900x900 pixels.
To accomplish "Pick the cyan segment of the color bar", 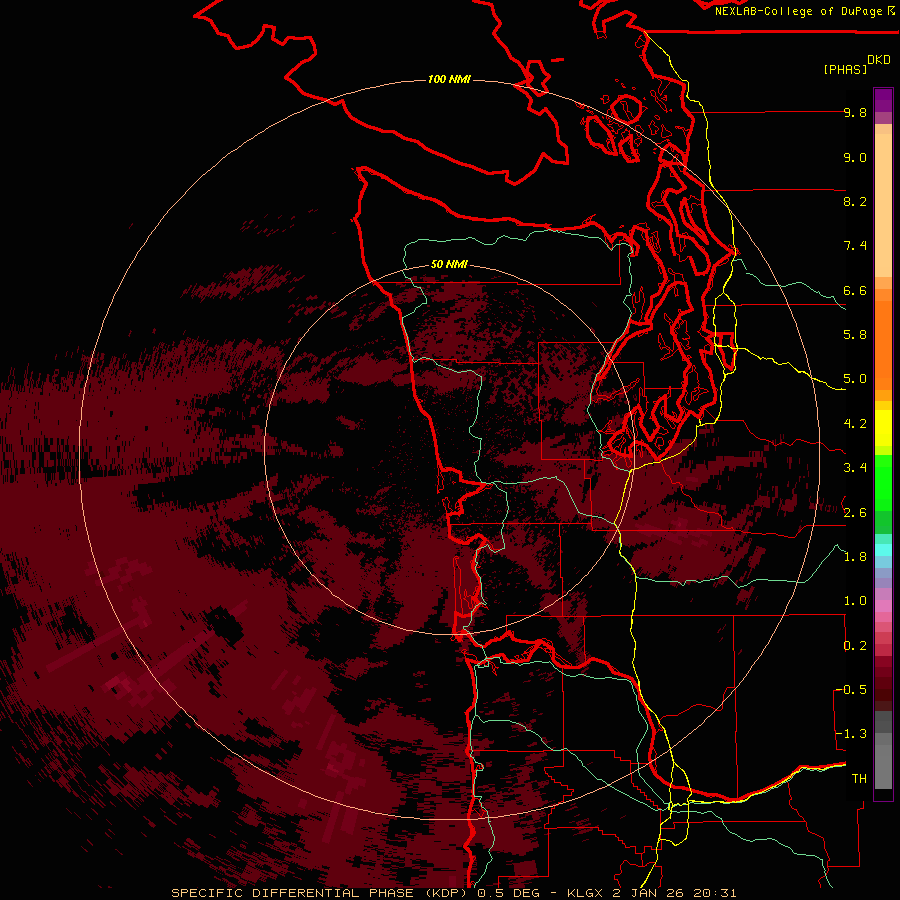I will click(883, 550).
